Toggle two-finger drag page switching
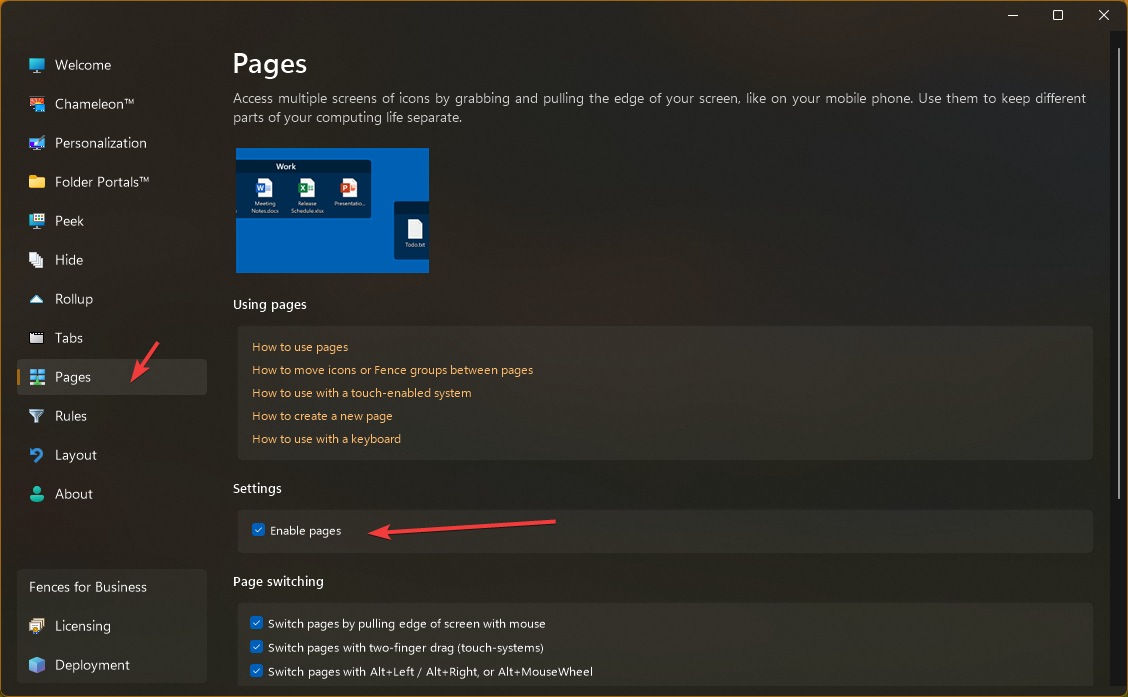The height and width of the screenshot is (697, 1128). (x=256, y=647)
